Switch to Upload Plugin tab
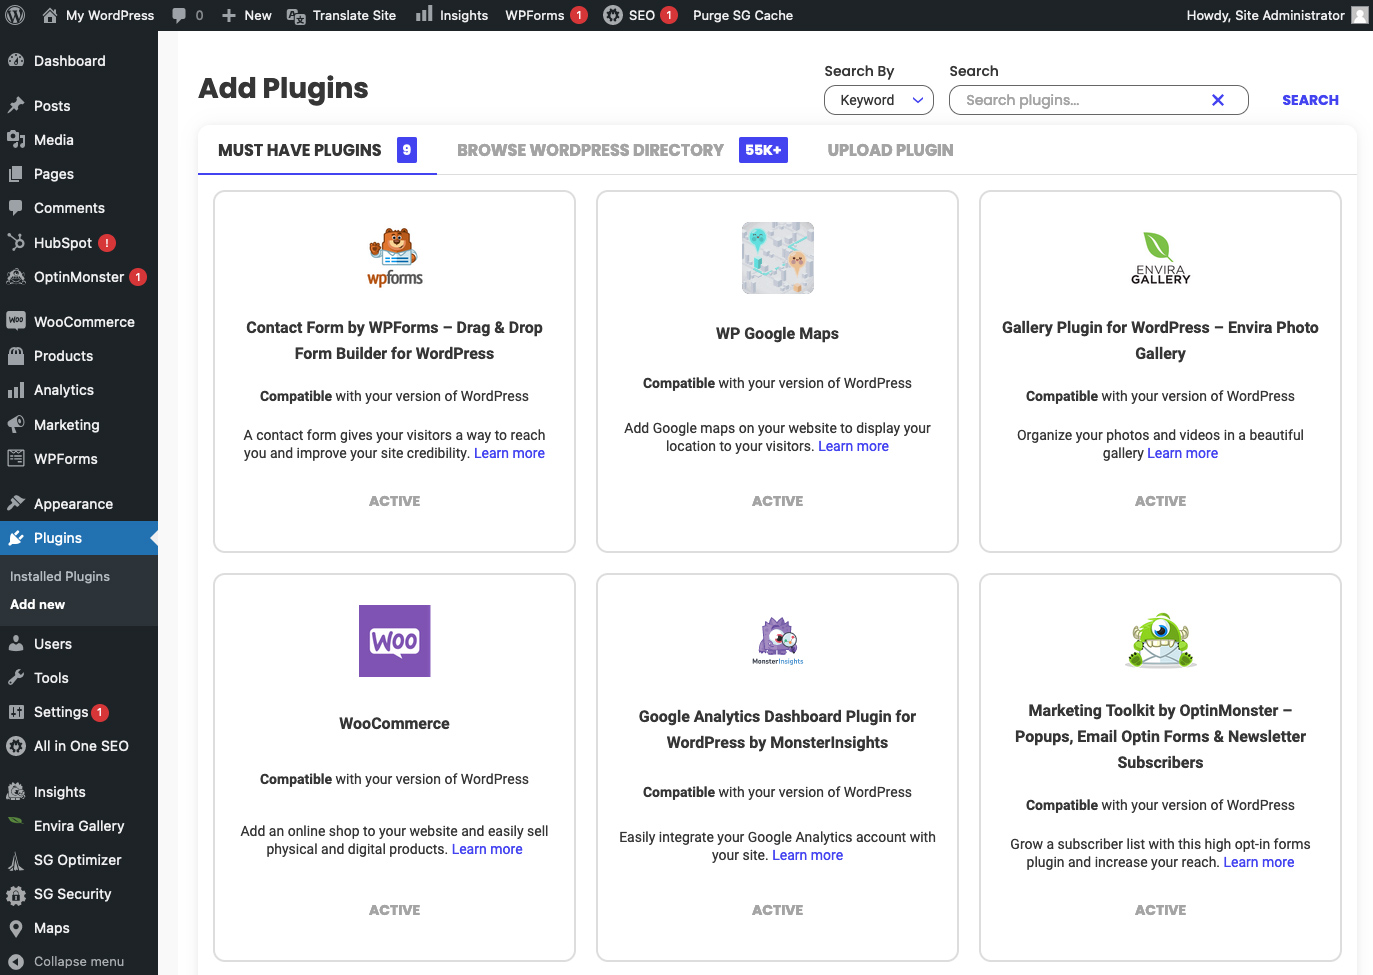 [x=890, y=150]
